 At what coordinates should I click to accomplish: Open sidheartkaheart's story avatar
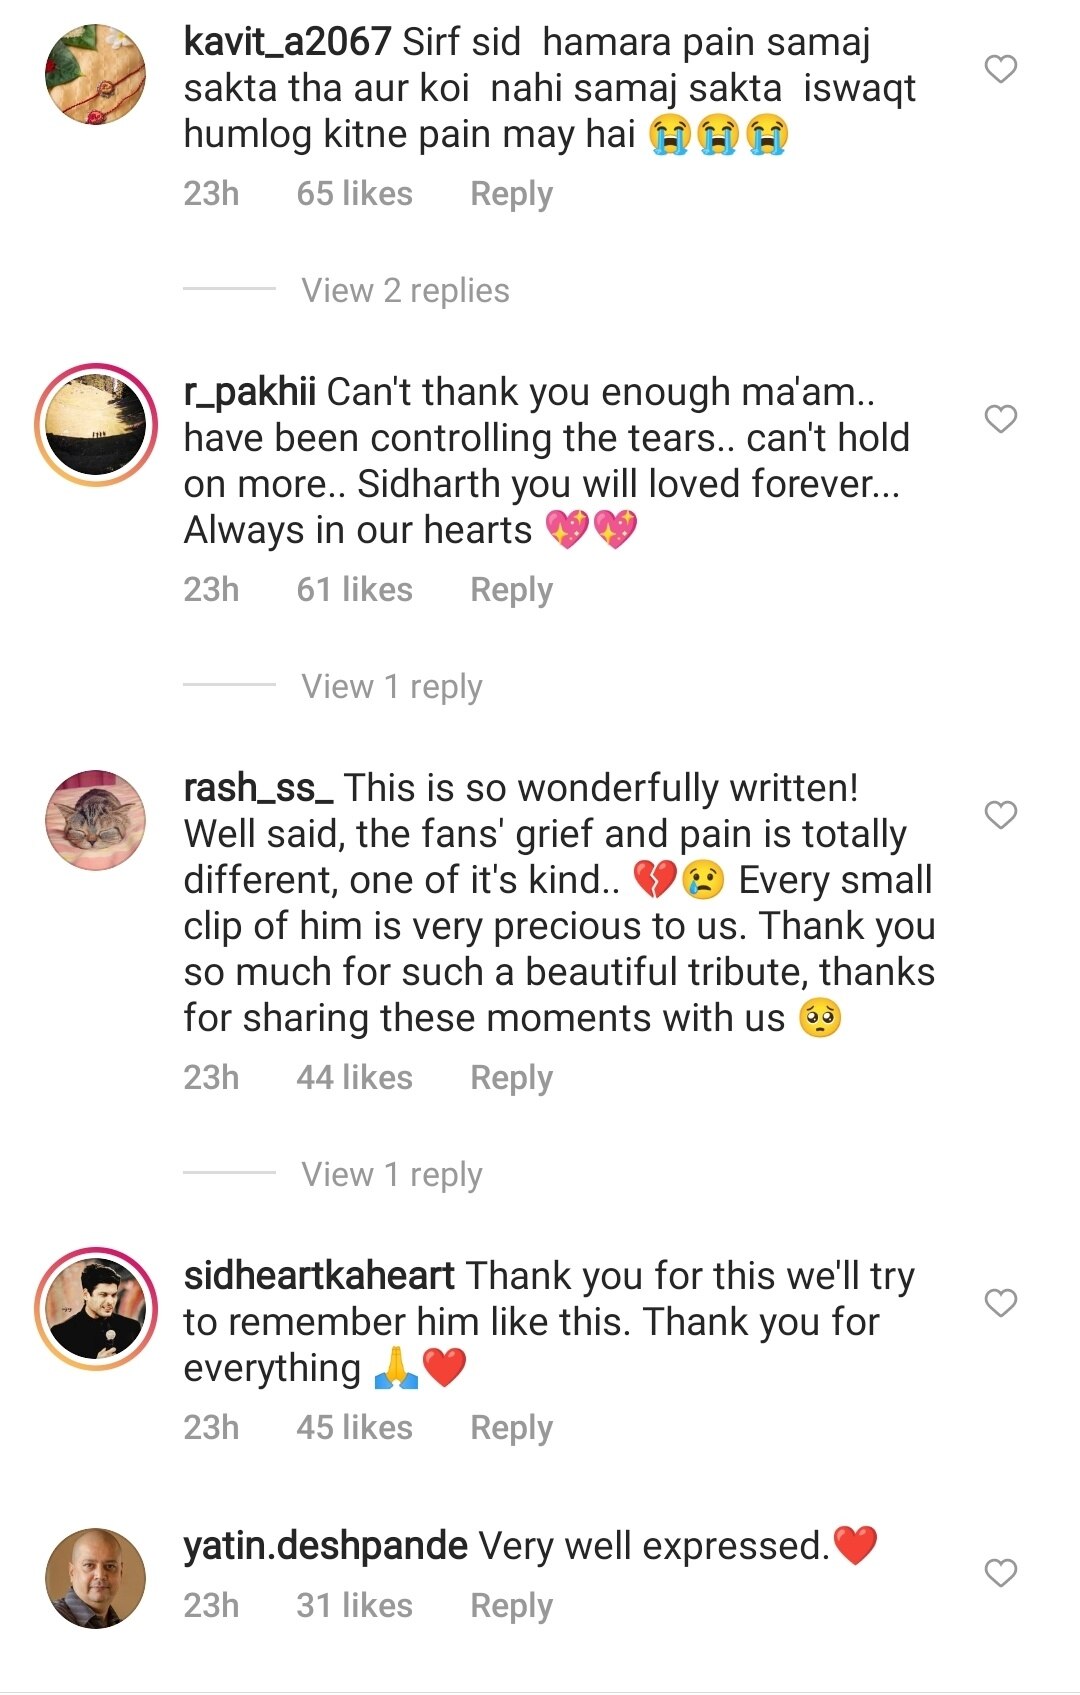[96, 1308]
